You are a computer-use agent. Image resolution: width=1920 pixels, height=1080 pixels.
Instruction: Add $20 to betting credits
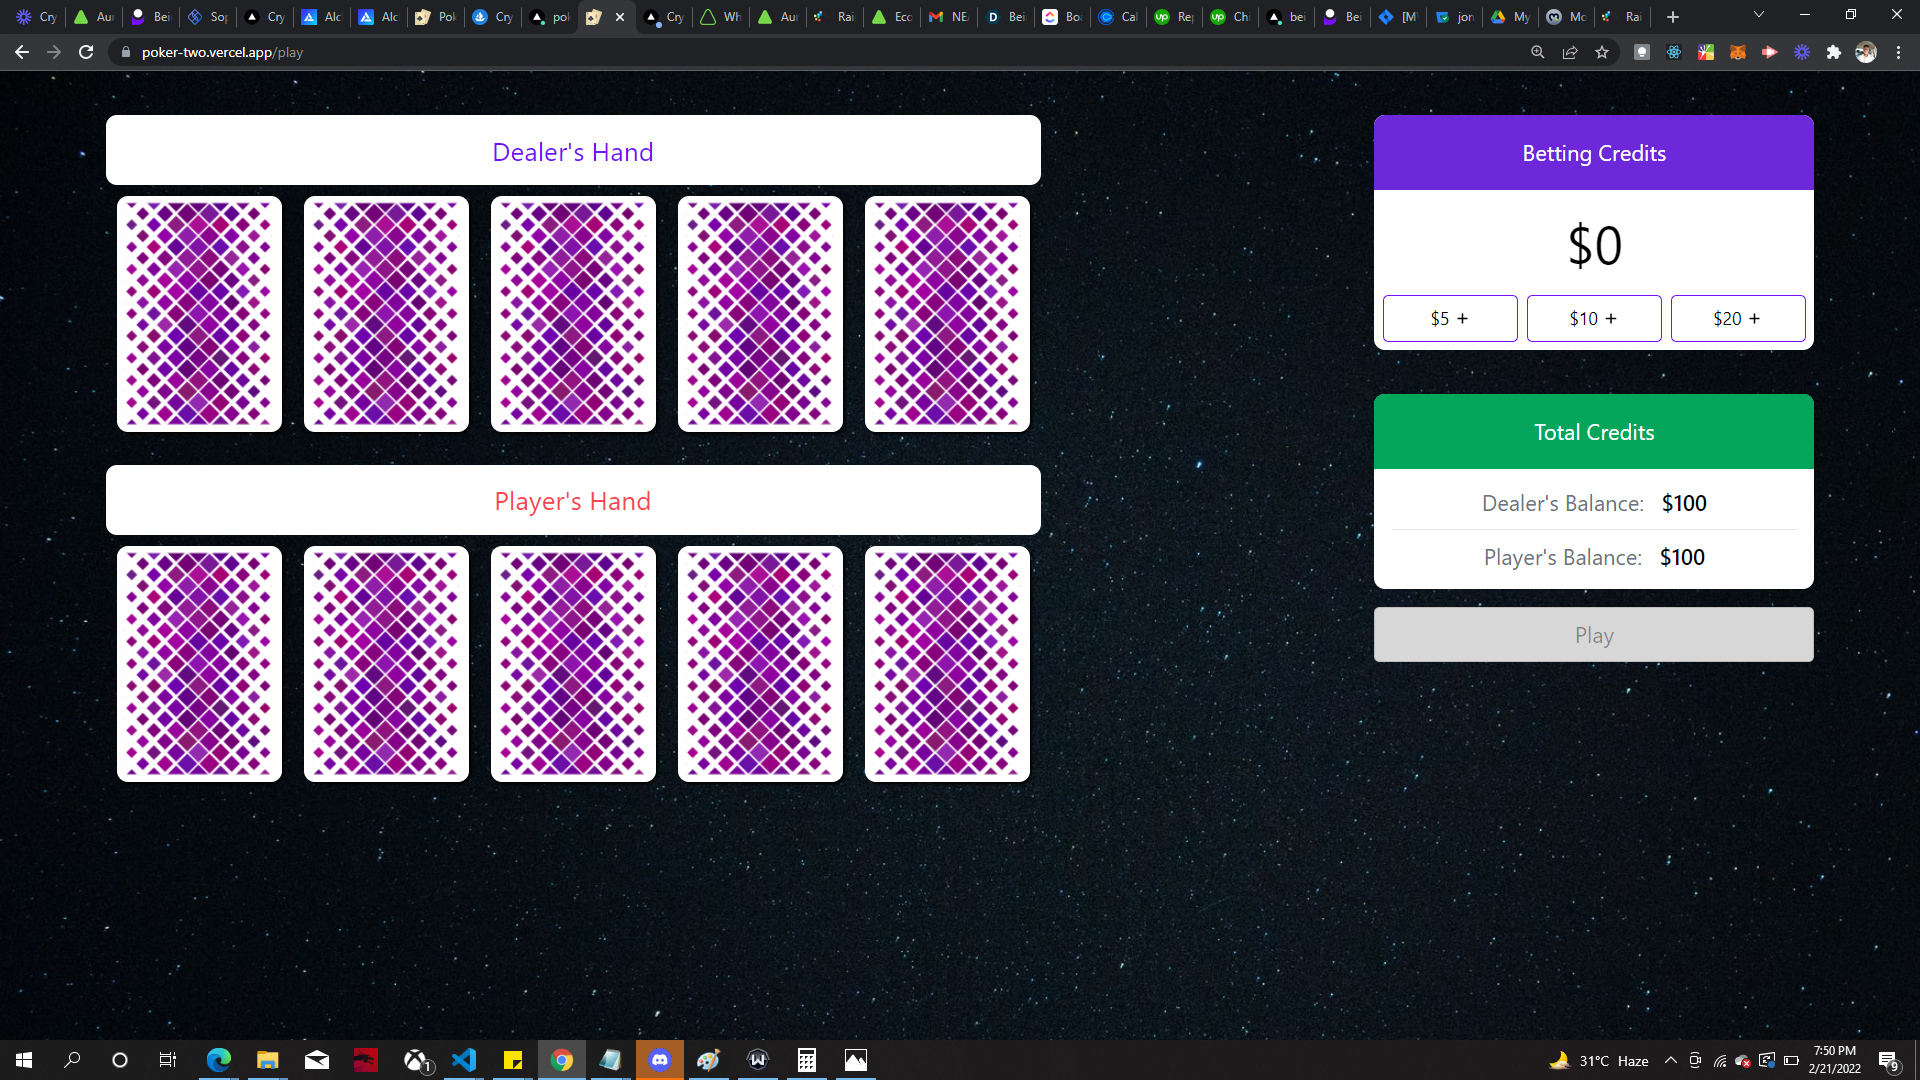[1737, 318]
